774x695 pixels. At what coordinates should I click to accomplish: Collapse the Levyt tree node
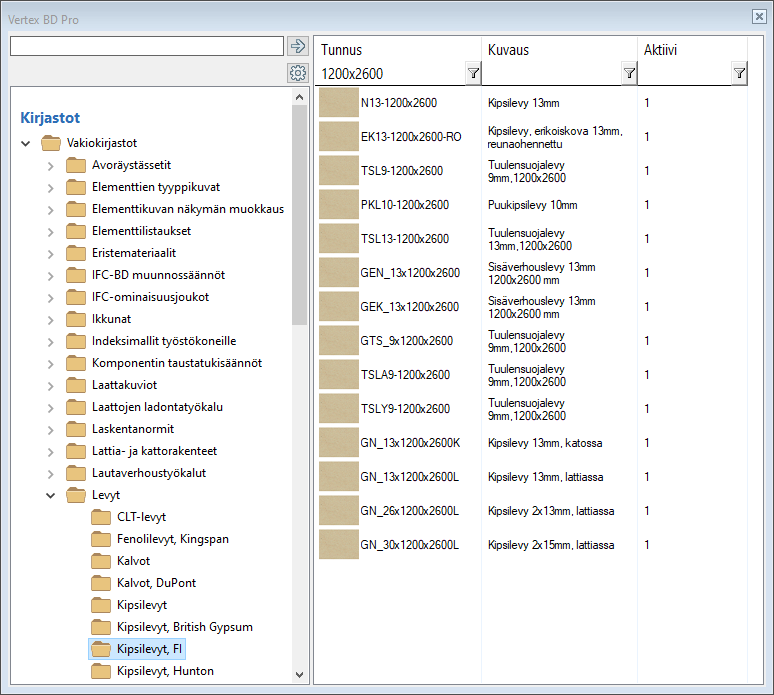tap(51, 495)
